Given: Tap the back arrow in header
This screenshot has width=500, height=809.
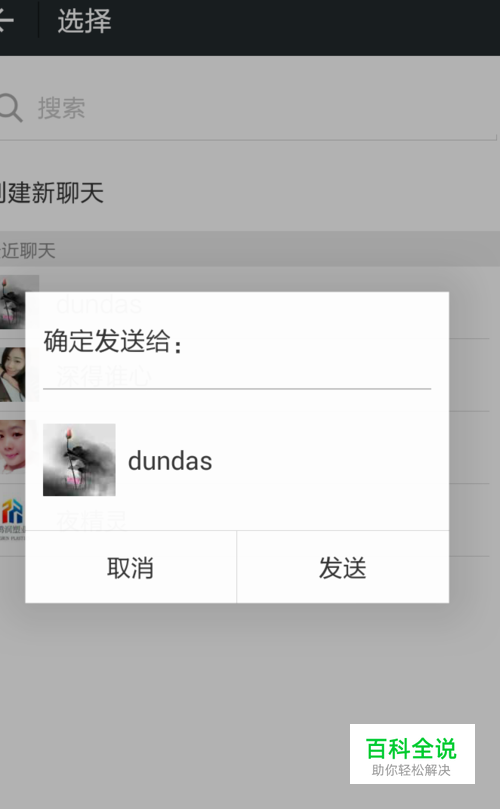Looking at the screenshot, I should 5,21.
